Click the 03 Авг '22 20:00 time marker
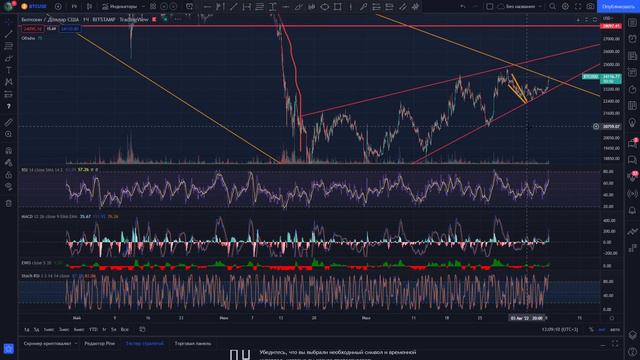 pos(527,318)
